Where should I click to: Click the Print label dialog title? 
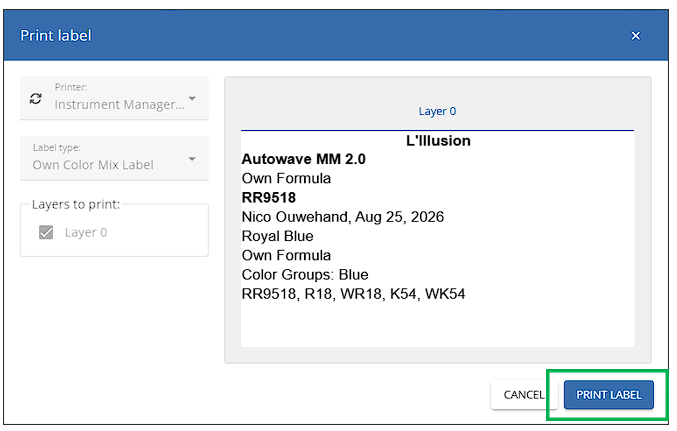pyautogui.click(x=56, y=36)
